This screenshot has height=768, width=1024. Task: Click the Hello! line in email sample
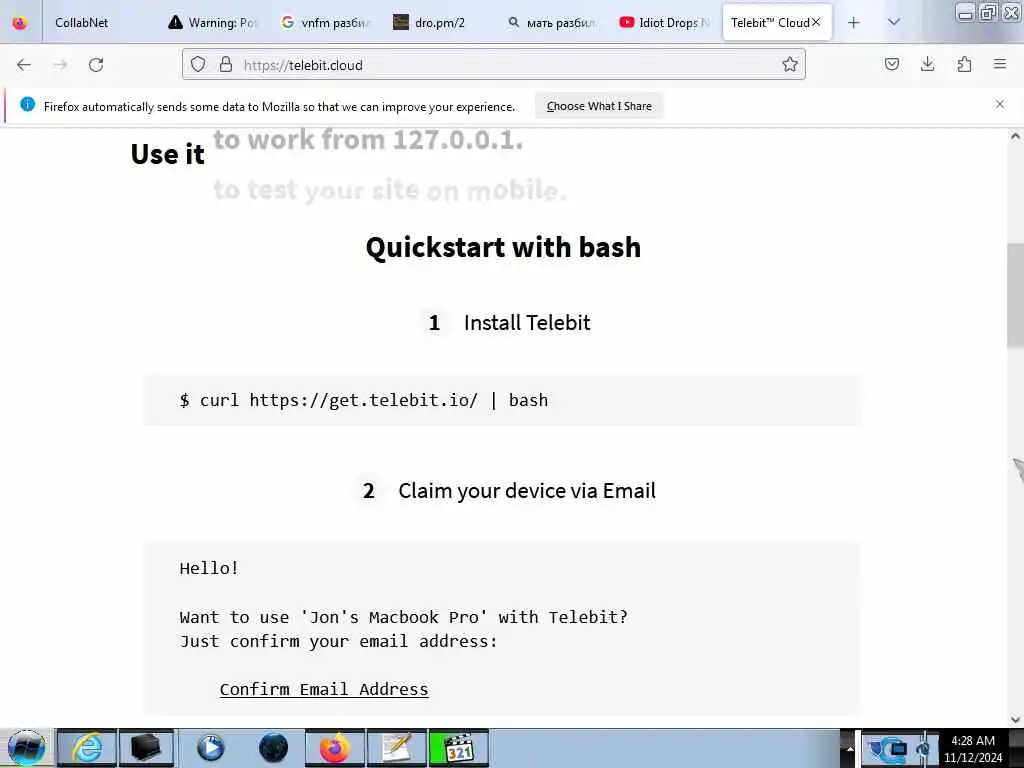coord(209,568)
